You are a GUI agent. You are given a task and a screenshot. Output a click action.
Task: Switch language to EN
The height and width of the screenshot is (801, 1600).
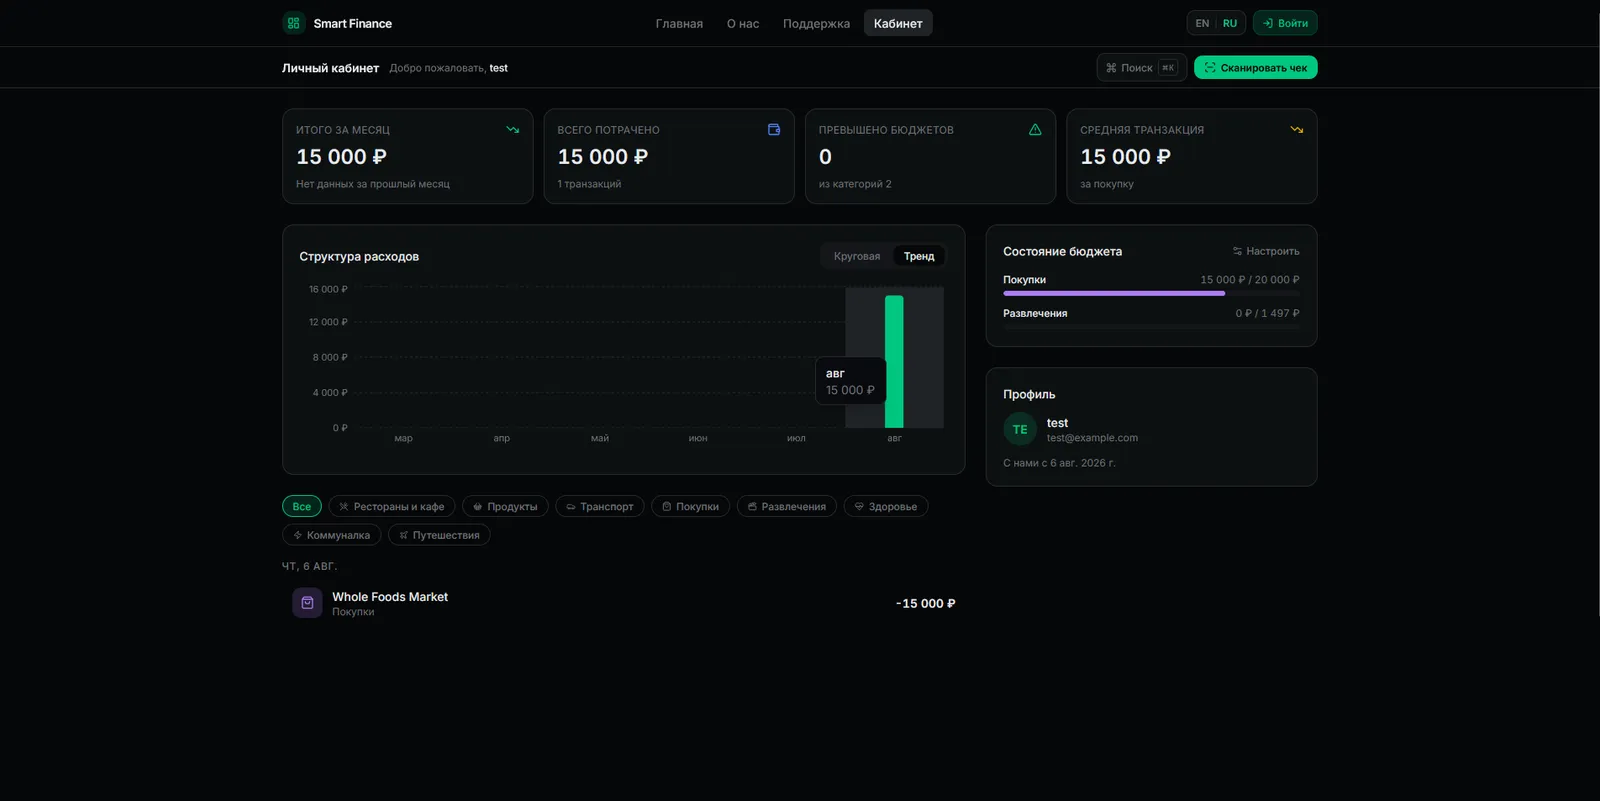coord(1202,23)
